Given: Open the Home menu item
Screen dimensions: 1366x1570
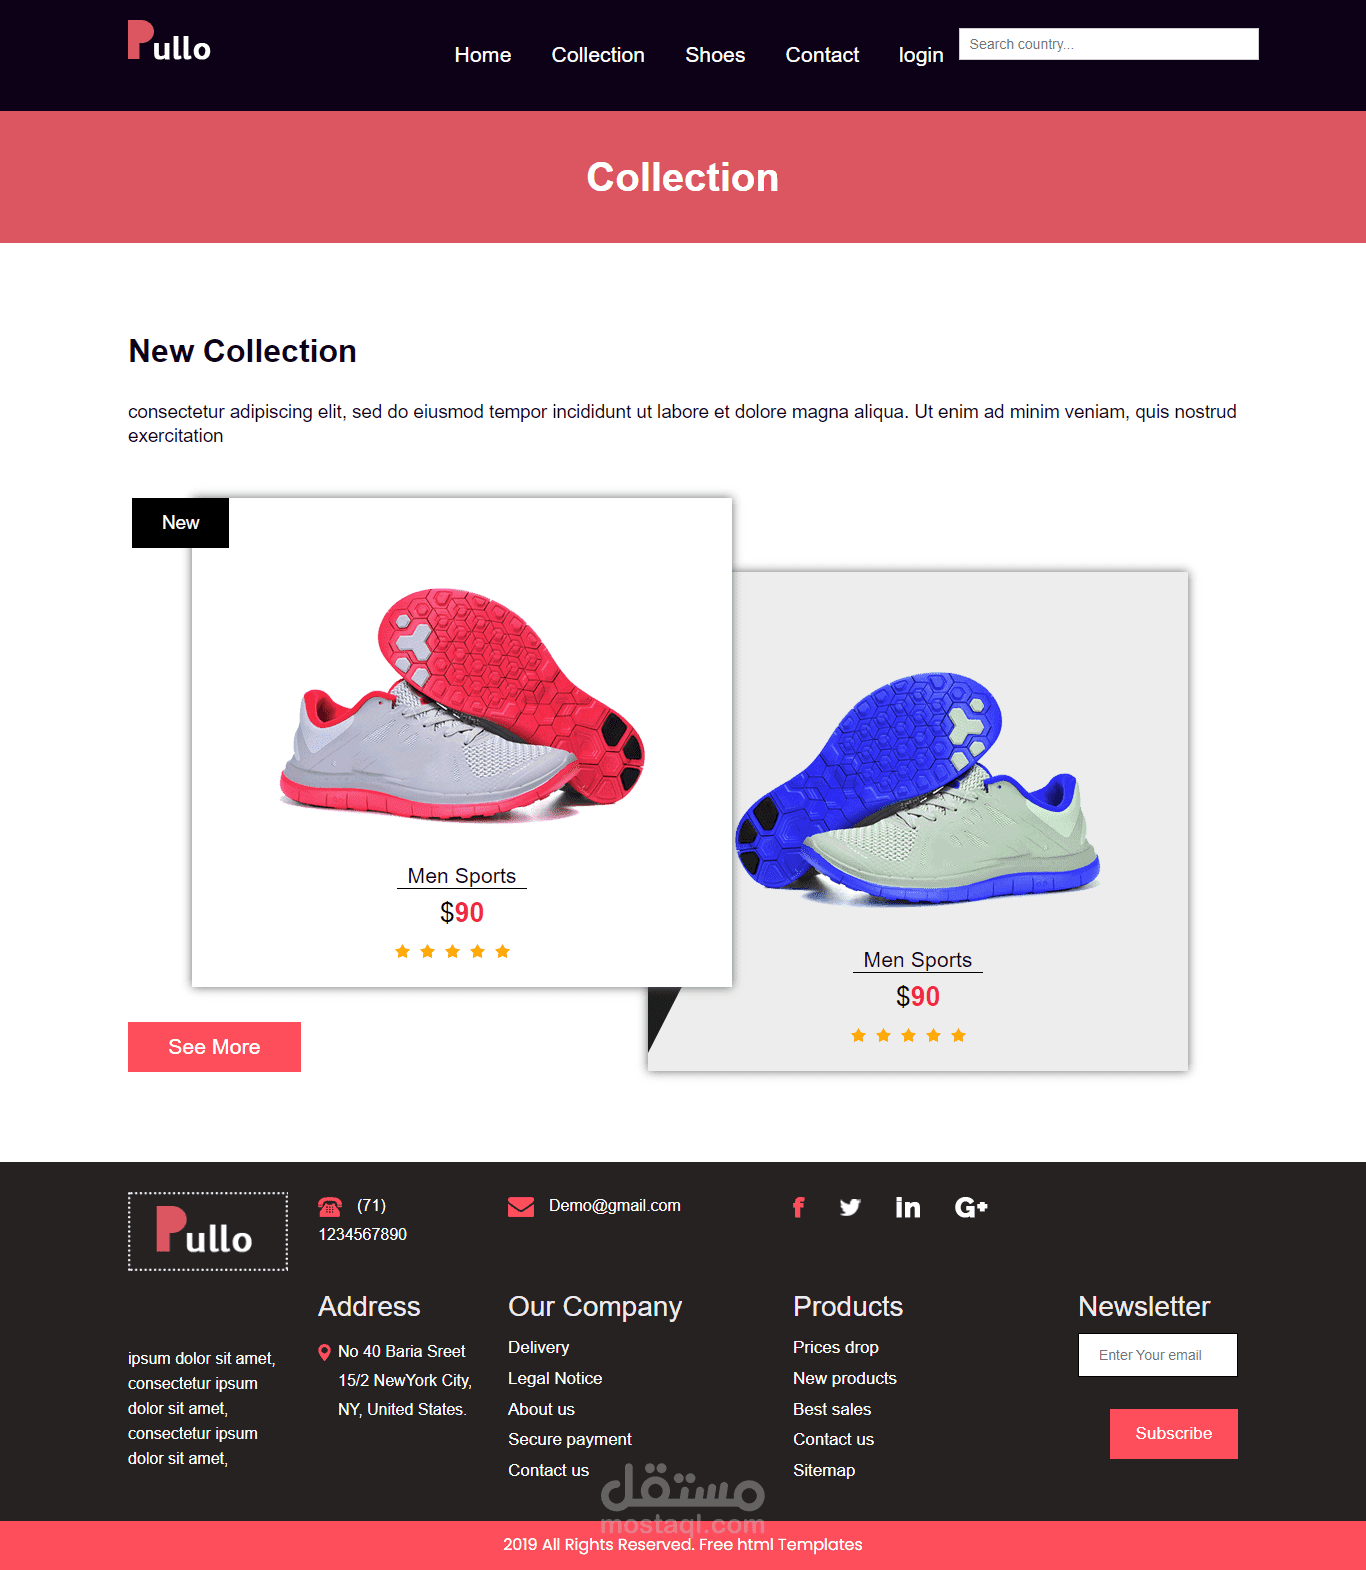Looking at the screenshot, I should click(x=483, y=55).
